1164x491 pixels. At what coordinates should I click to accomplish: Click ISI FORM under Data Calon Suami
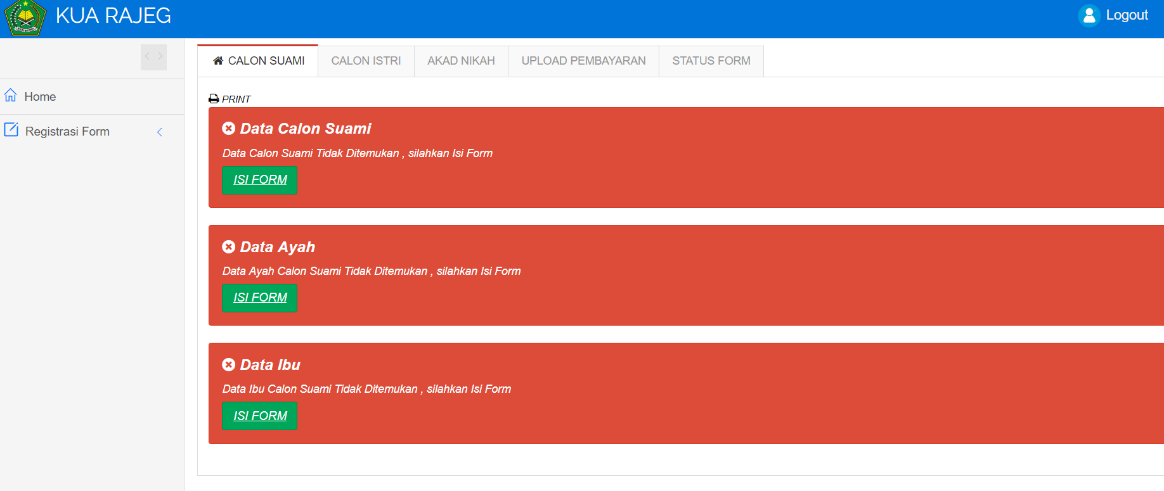coord(260,180)
